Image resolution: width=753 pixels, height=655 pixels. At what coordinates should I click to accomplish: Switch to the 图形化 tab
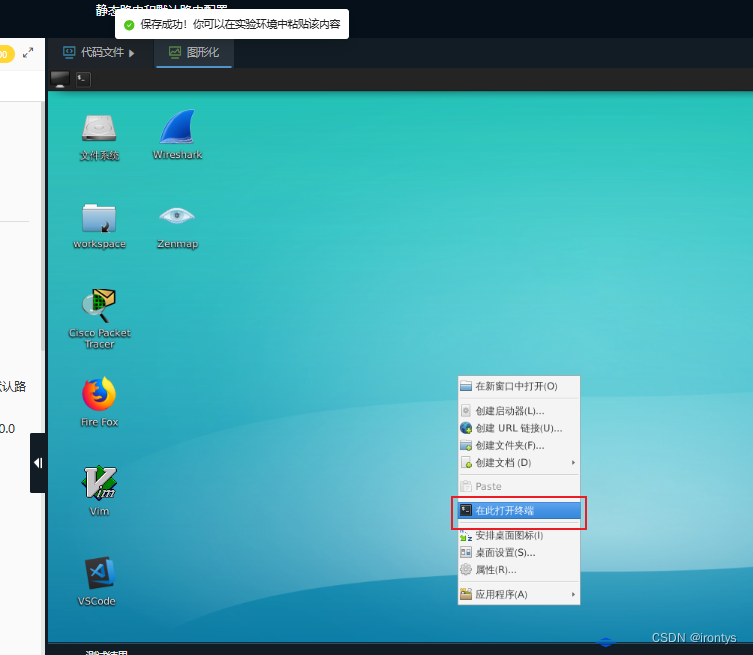tap(194, 52)
